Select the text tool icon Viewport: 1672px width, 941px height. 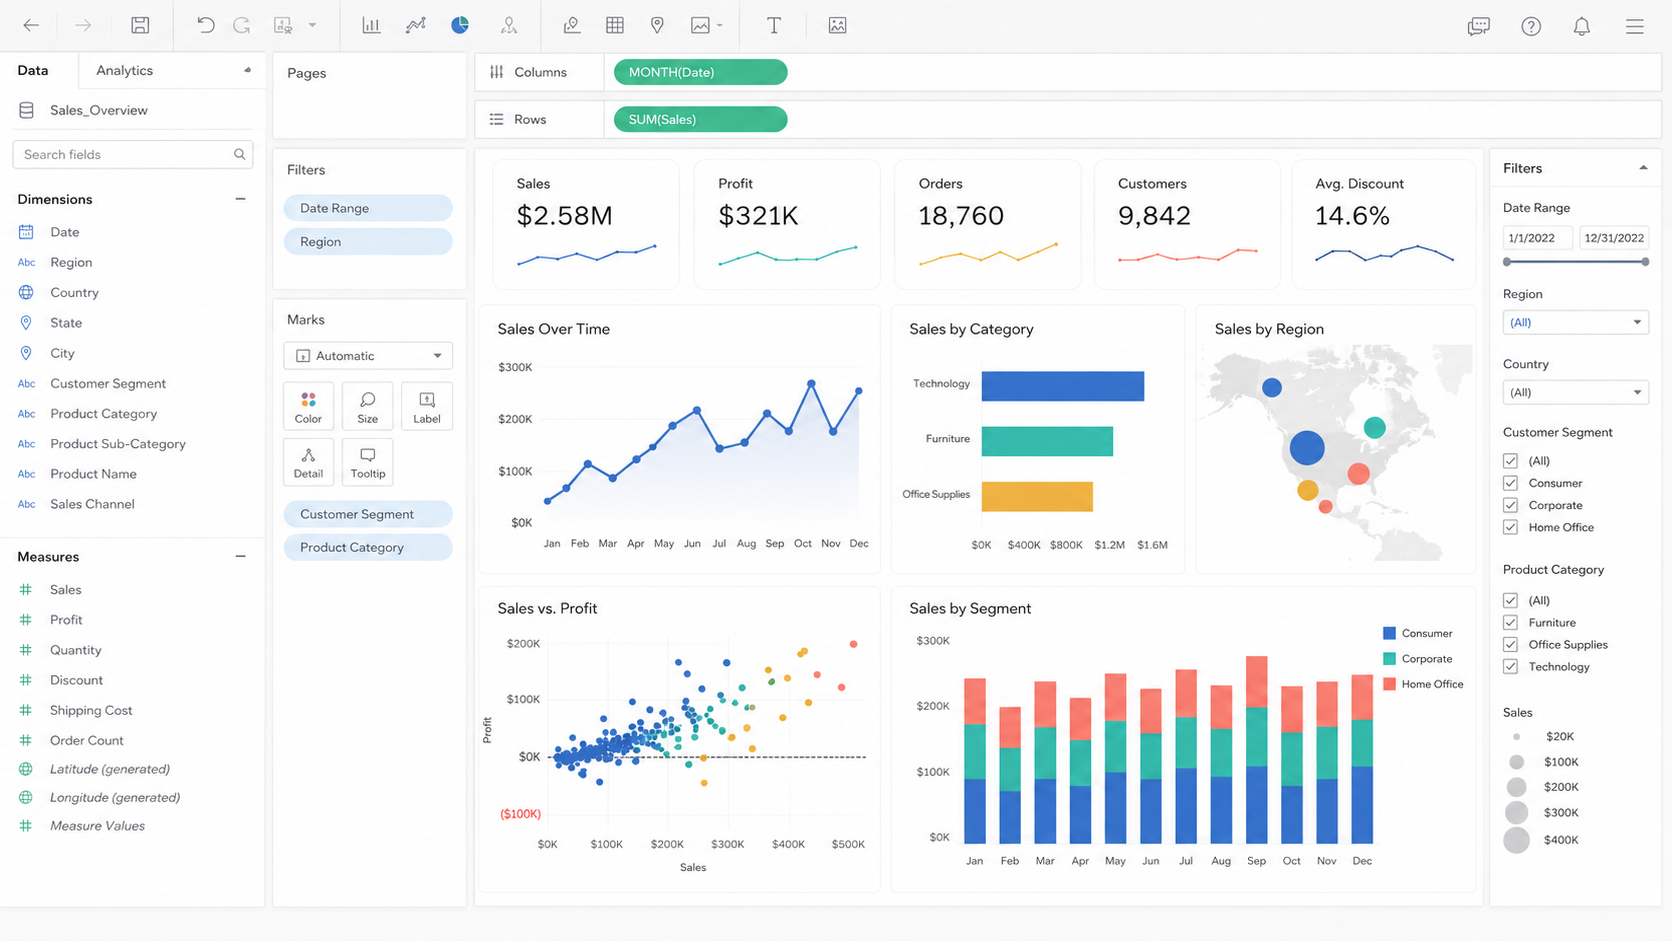coord(773,26)
